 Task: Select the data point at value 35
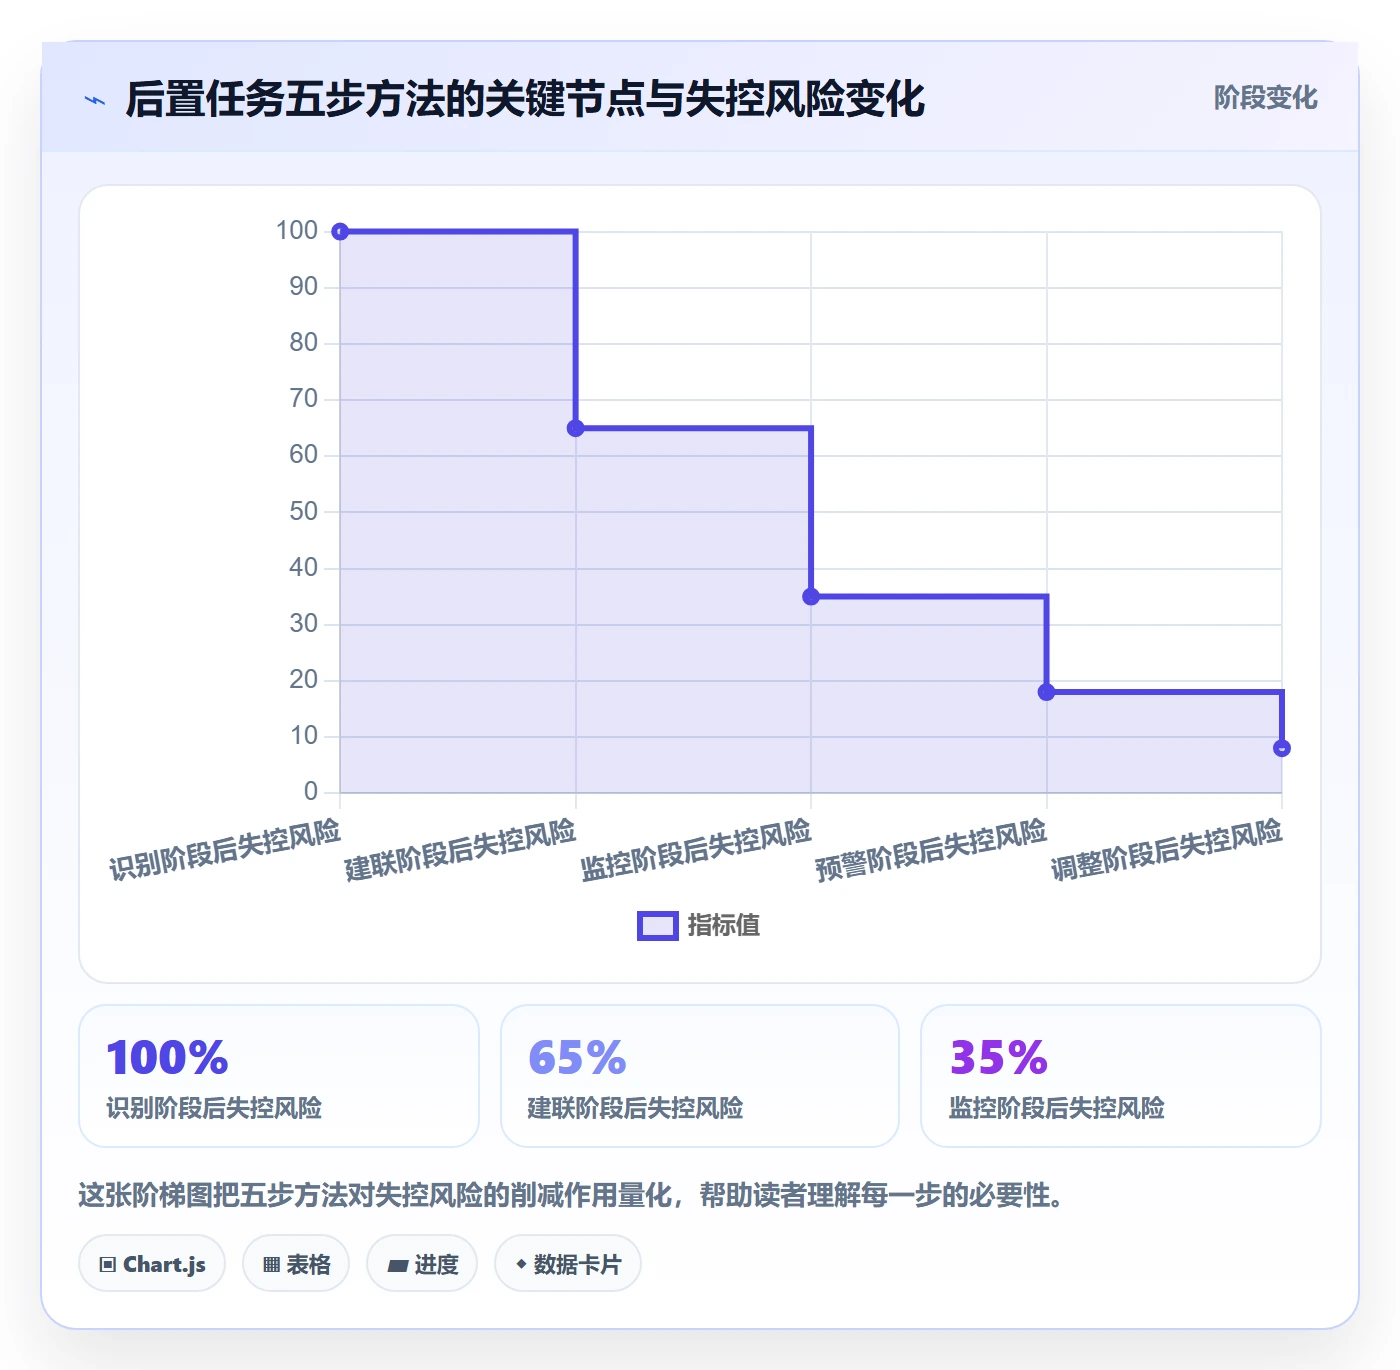coord(811,597)
